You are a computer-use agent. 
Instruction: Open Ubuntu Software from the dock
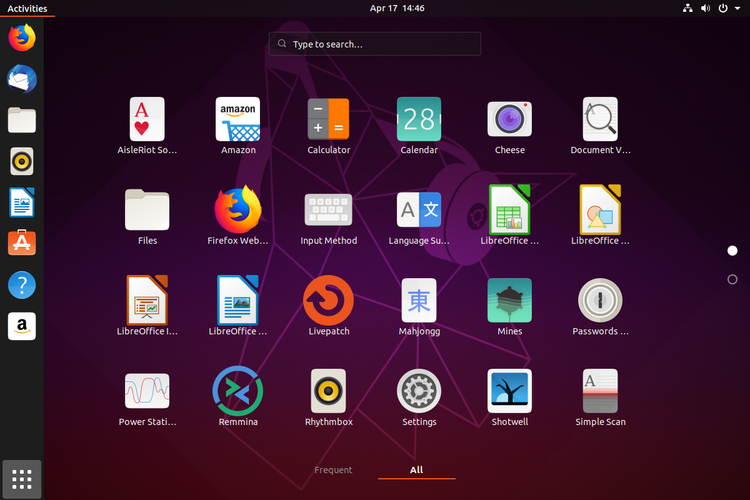(22, 243)
